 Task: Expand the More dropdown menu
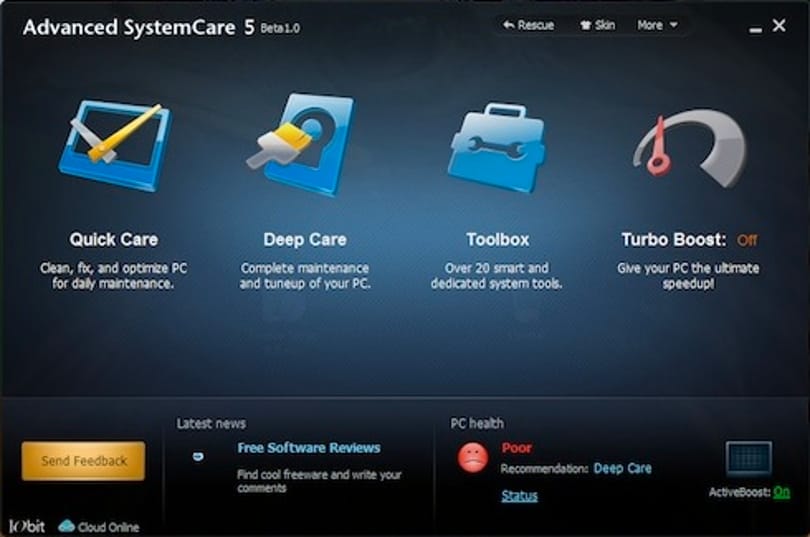pos(657,25)
